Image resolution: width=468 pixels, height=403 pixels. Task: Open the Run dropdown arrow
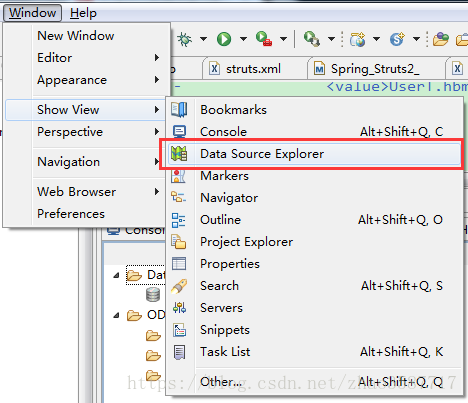[x=243, y=39]
